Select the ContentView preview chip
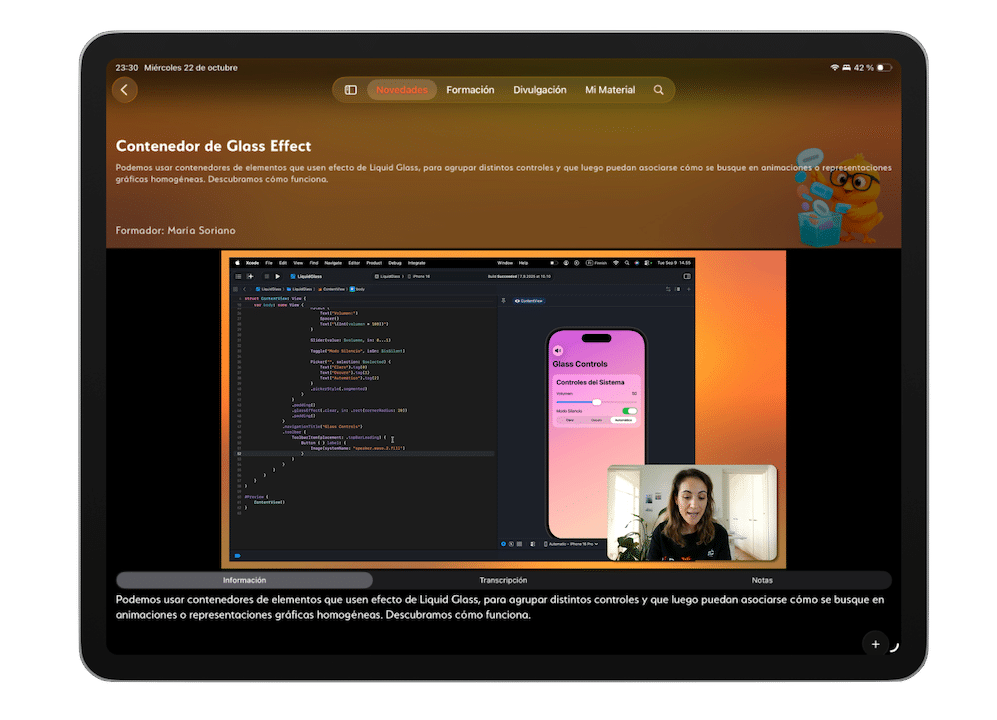 [529, 301]
